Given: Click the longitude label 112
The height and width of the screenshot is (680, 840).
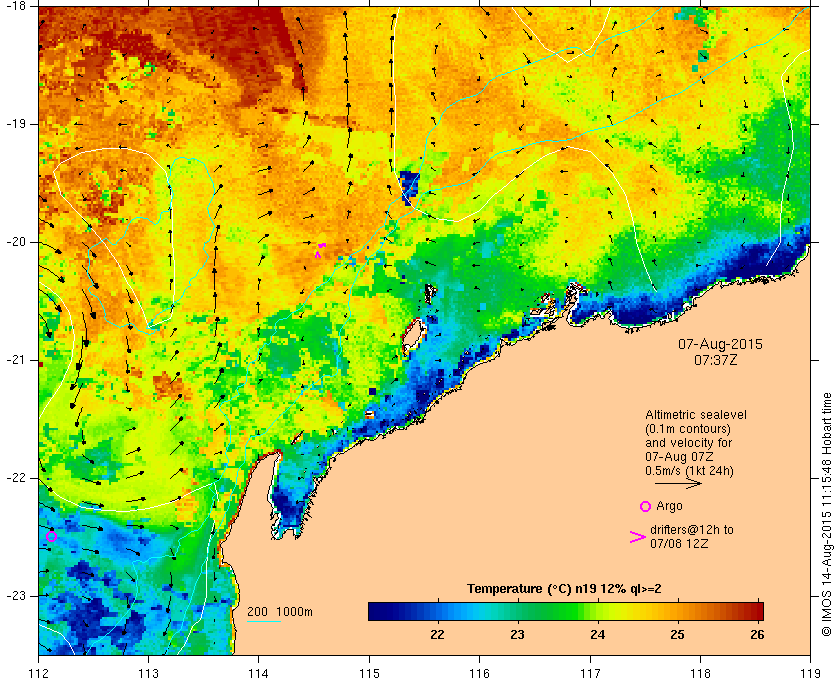Looking at the screenshot, I should tap(39, 673).
